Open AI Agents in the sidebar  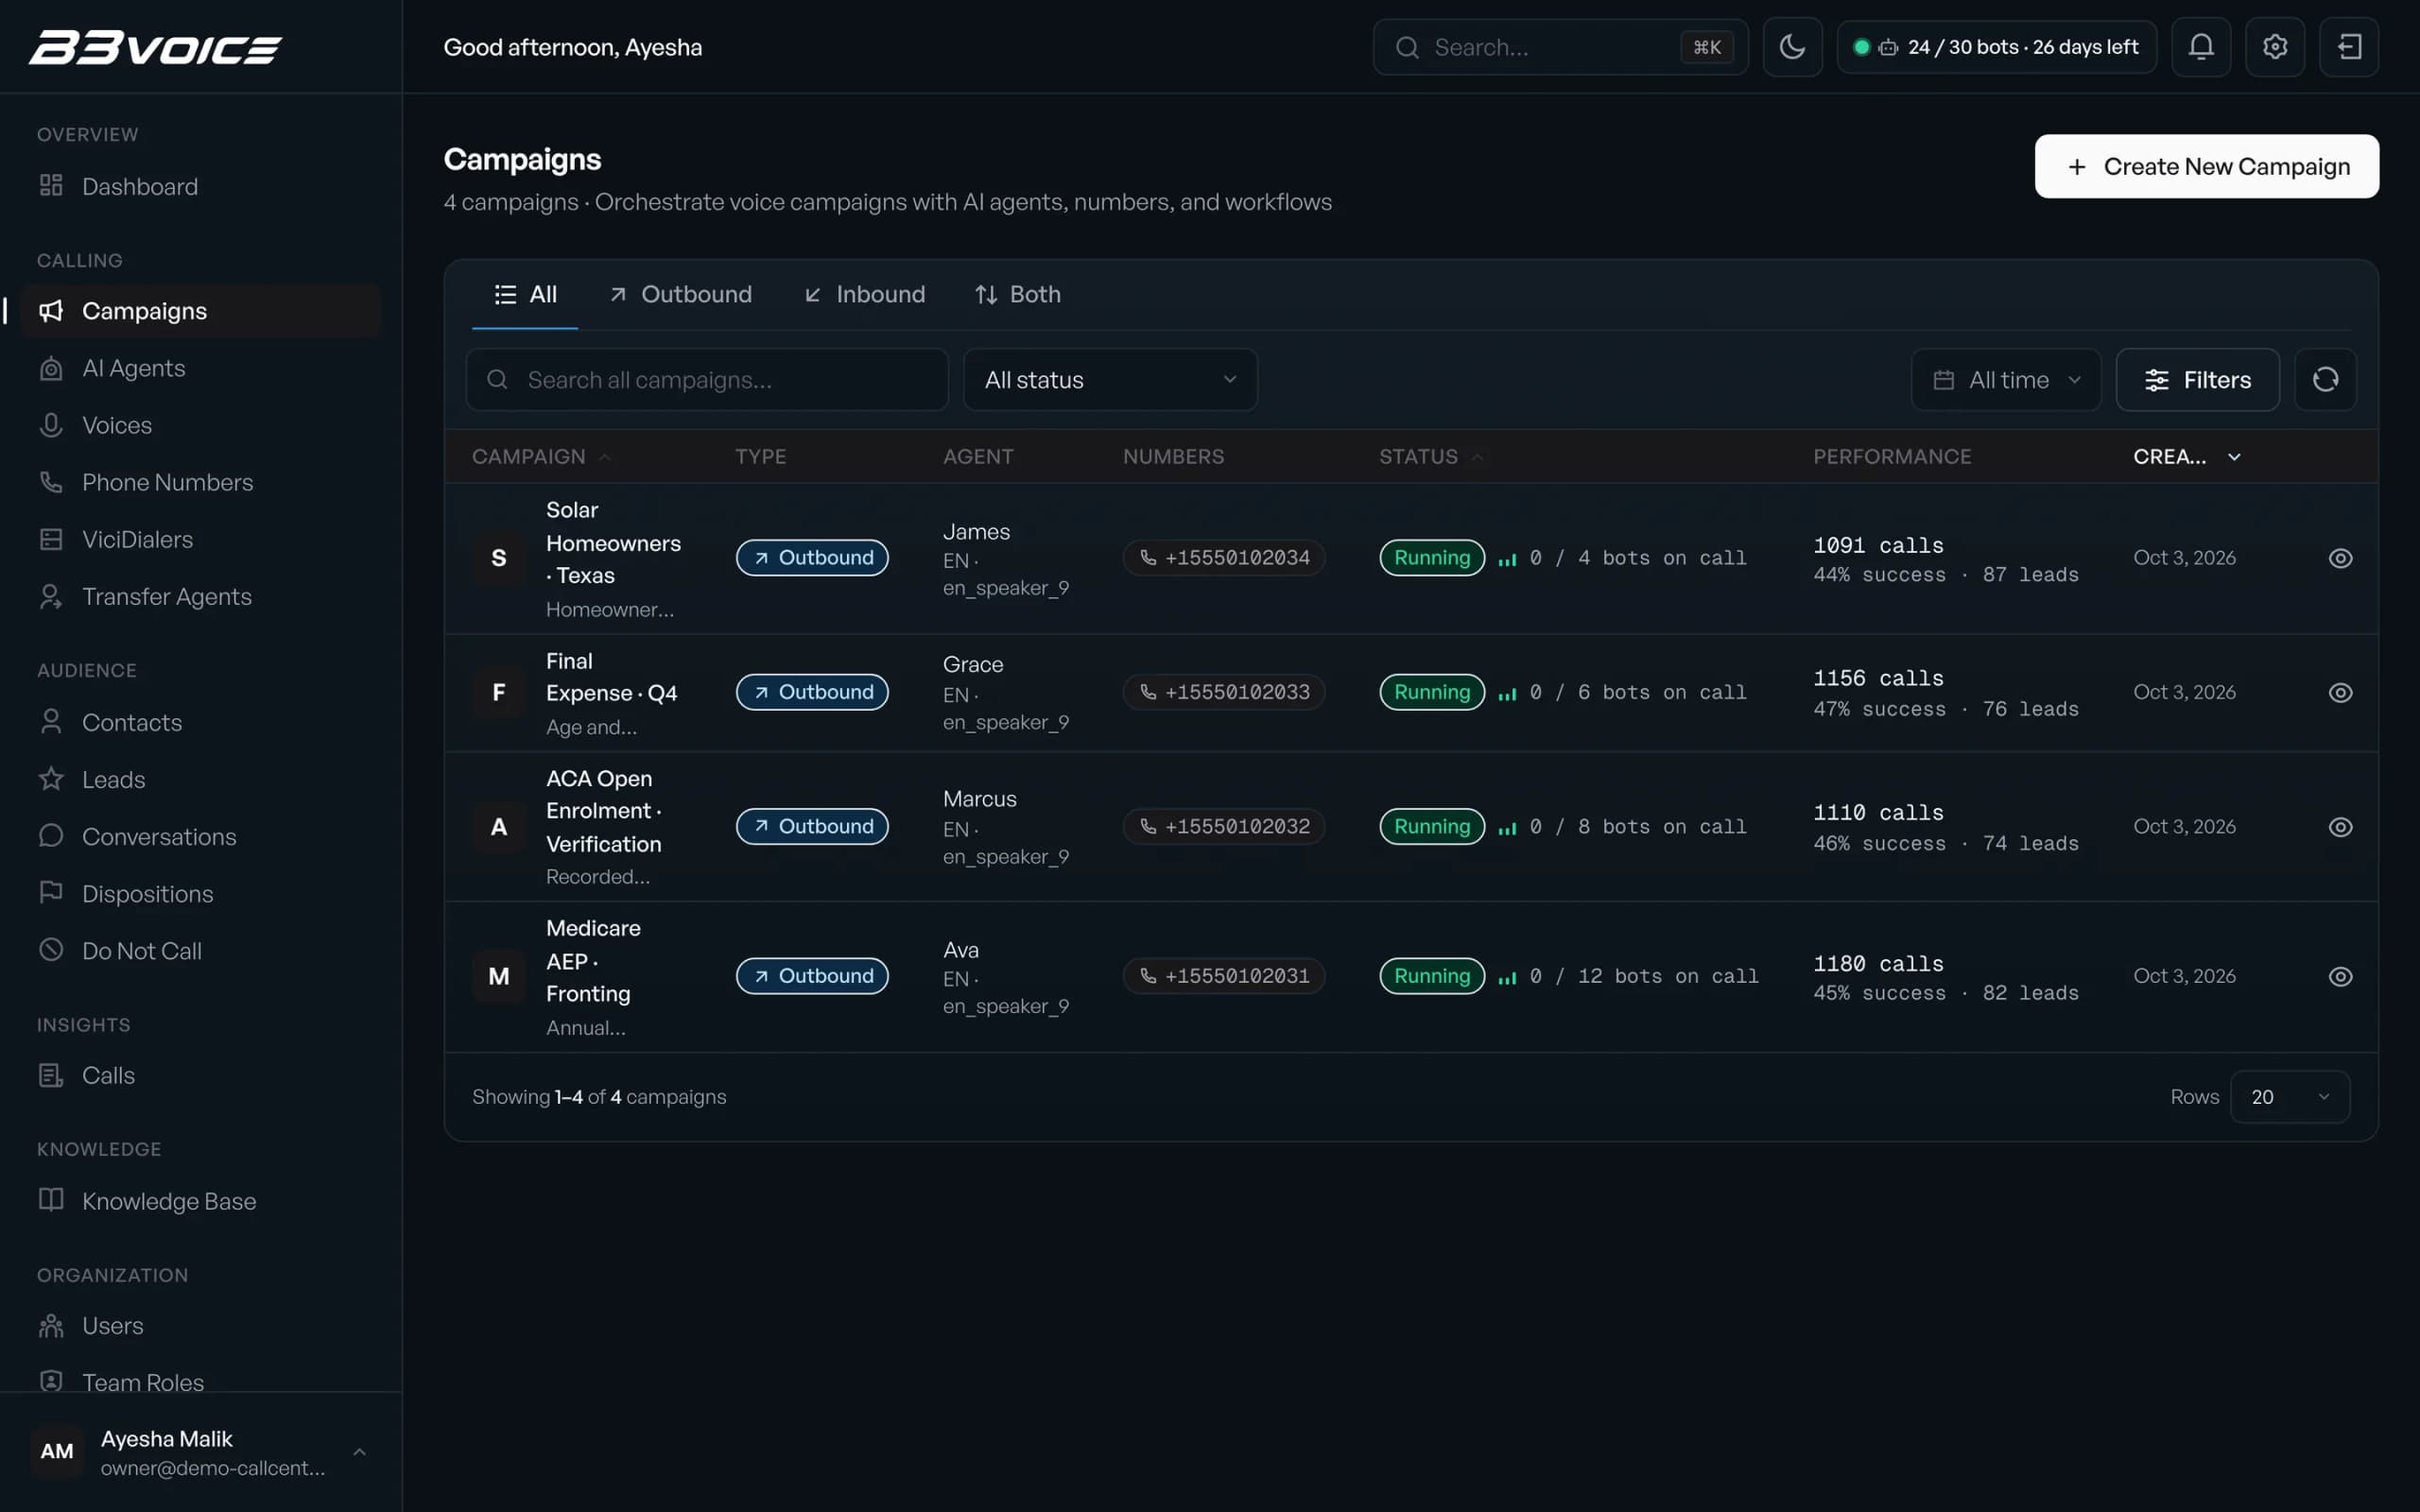click(200, 368)
